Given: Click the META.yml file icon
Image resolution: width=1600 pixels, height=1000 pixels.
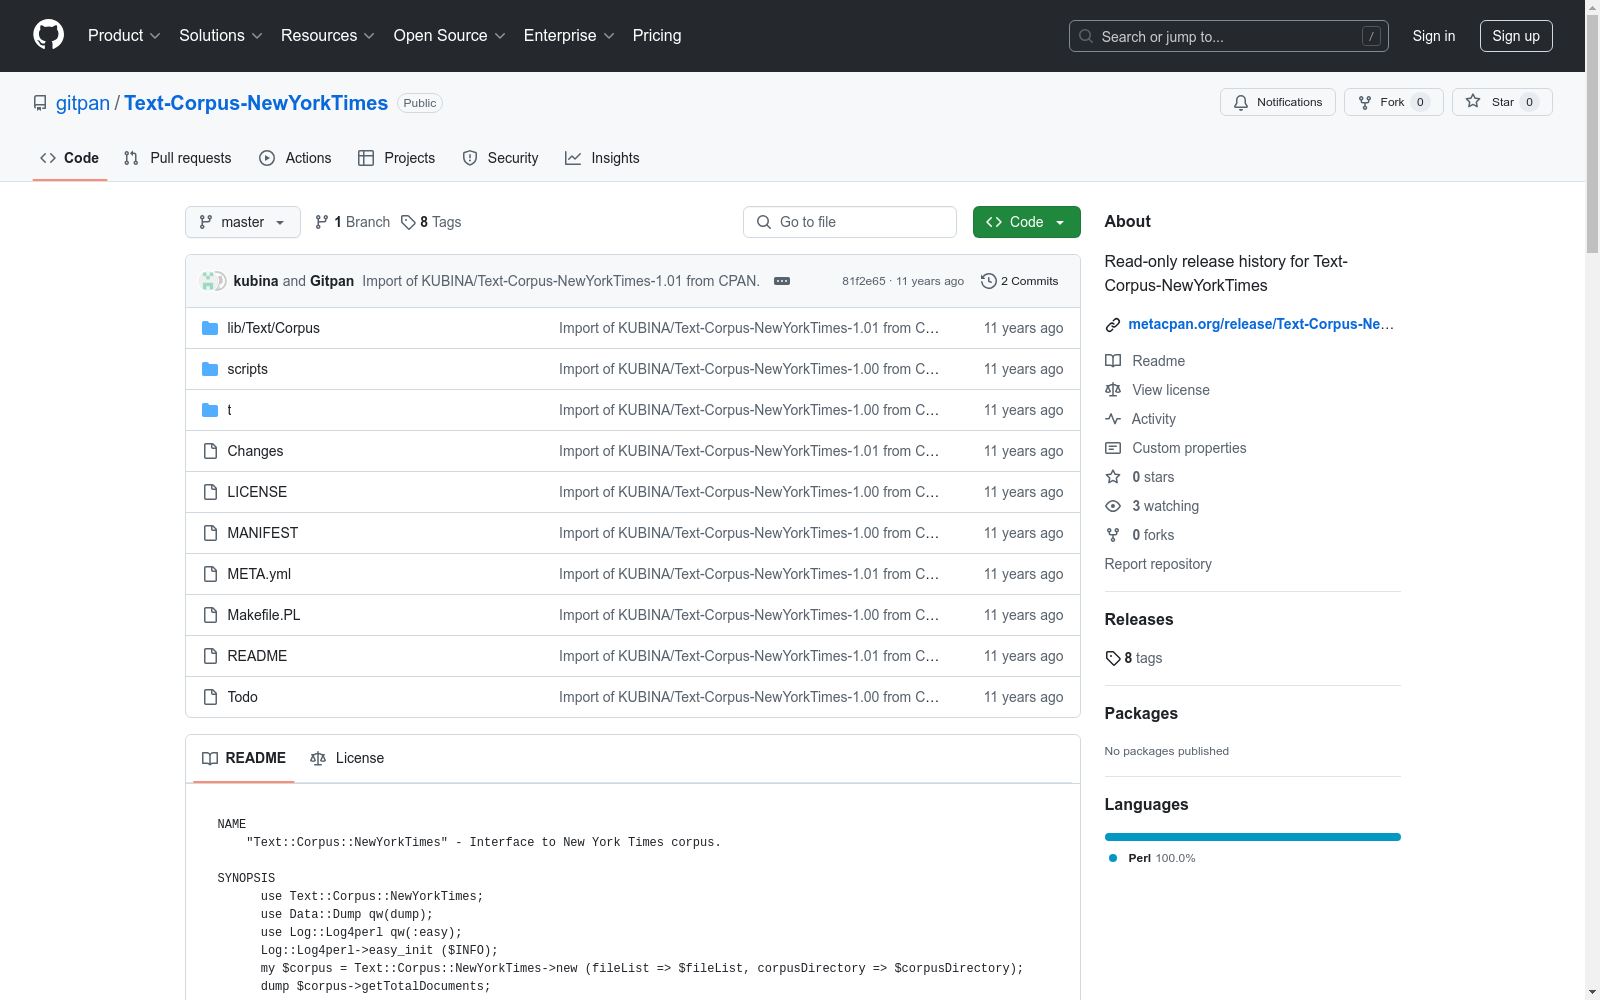Looking at the screenshot, I should click(210, 574).
